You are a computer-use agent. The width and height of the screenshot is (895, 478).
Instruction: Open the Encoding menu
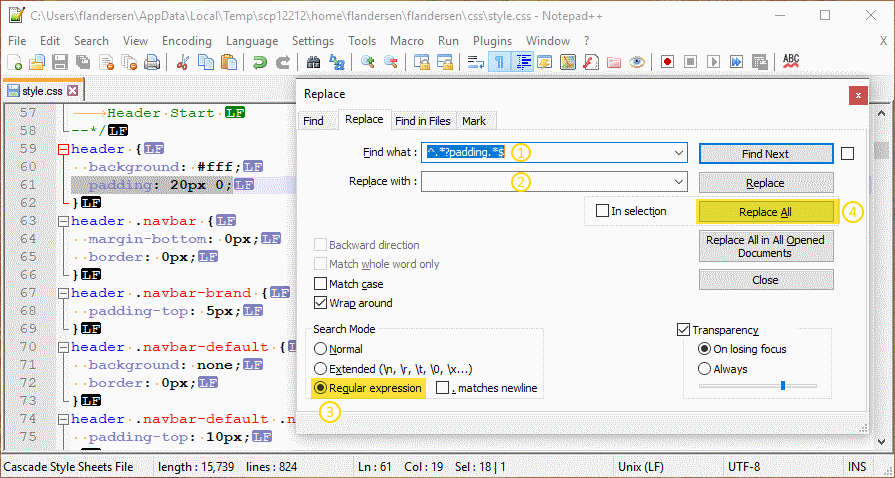click(187, 41)
